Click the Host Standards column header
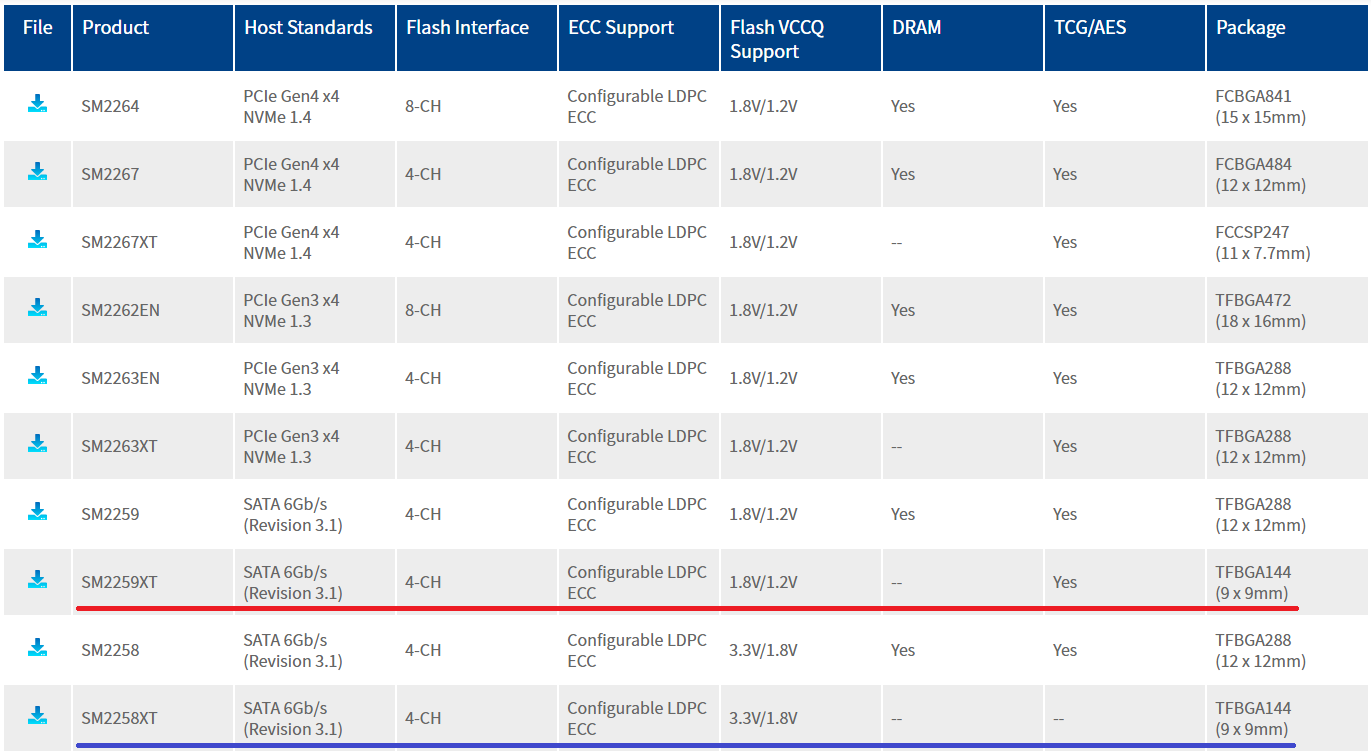 (x=308, y=28)
